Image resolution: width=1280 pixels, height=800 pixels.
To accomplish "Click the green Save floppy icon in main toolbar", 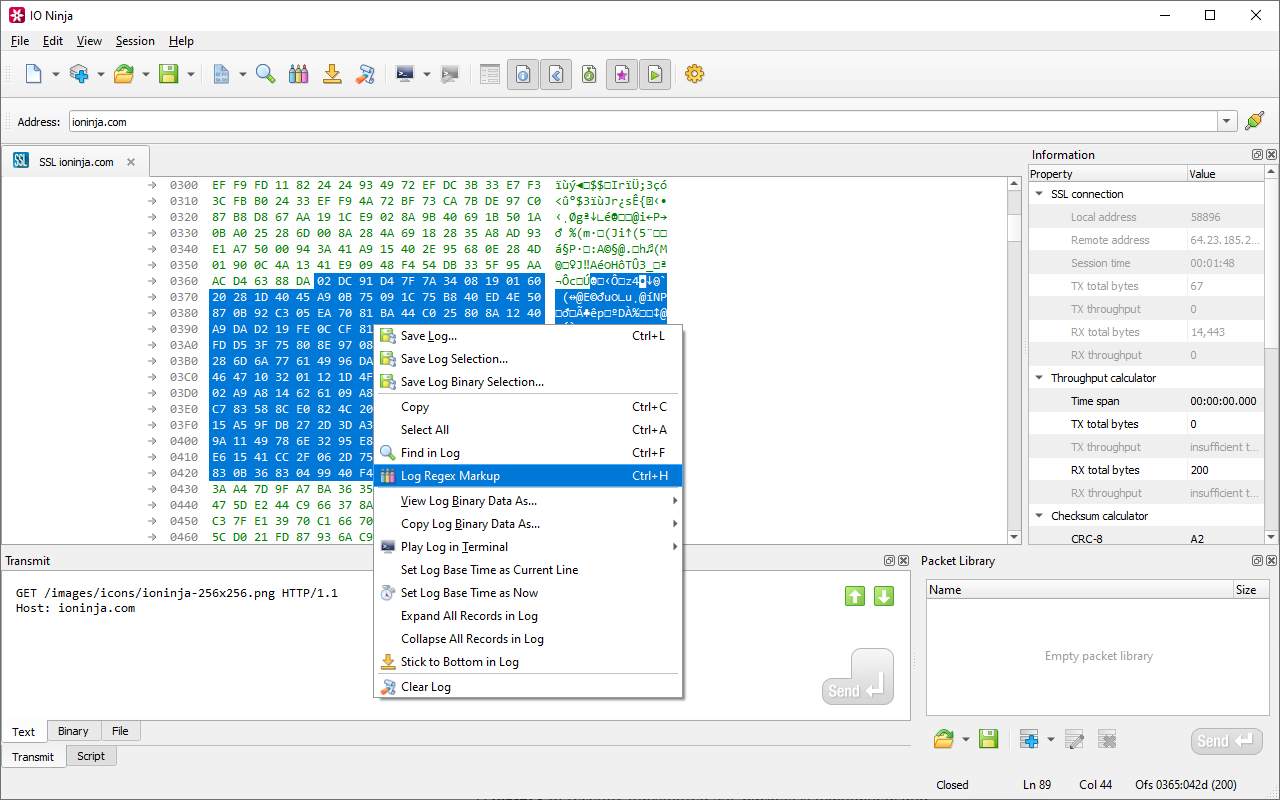I will click(169, 74).
